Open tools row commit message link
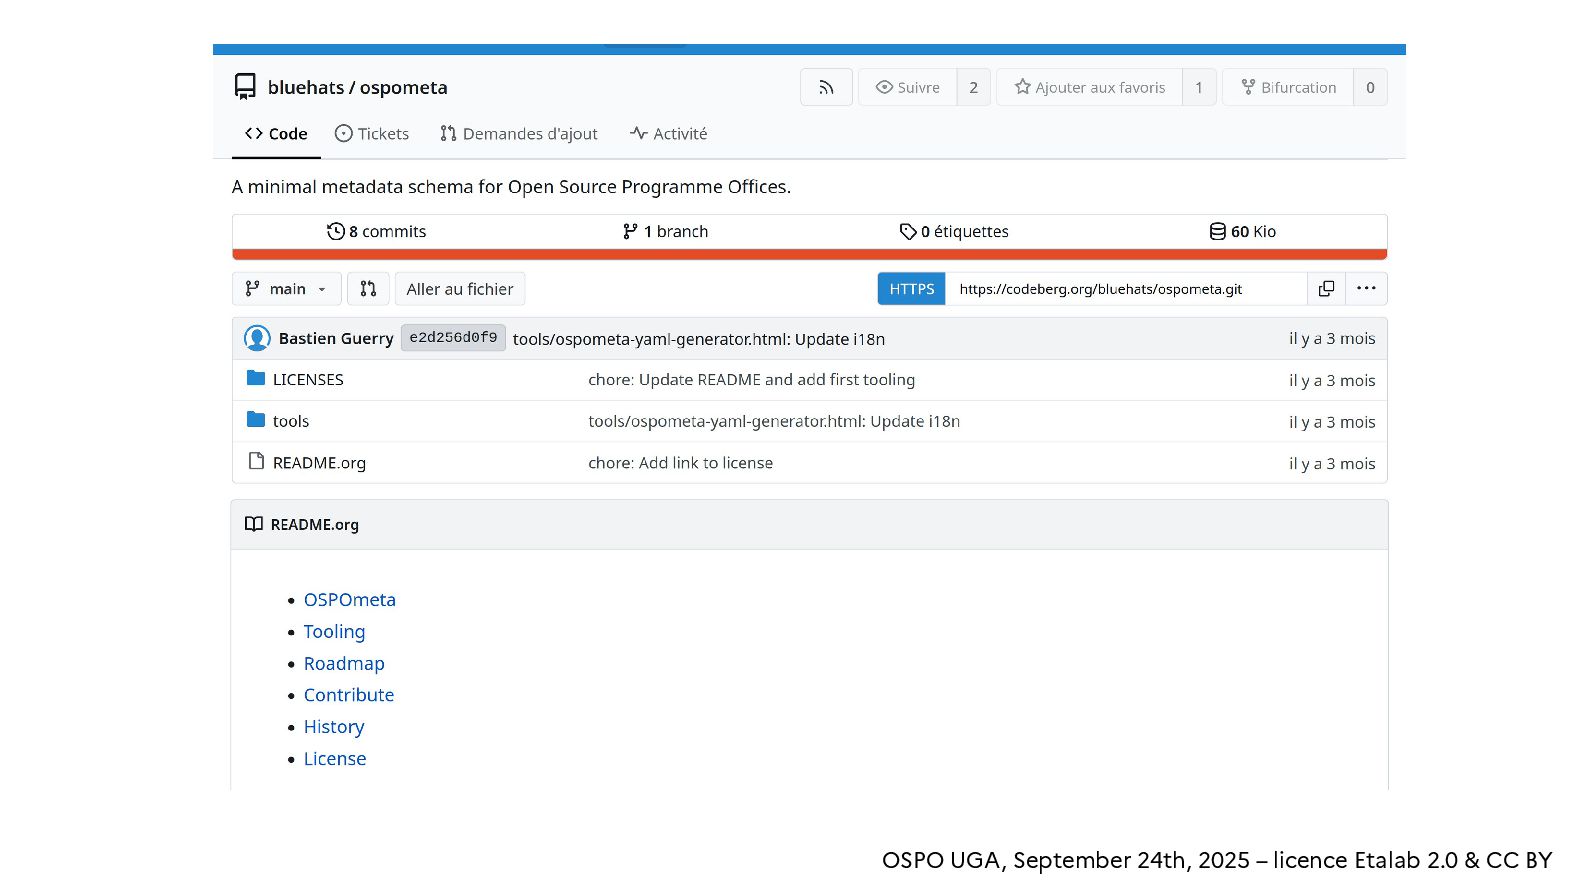The height and width of the screenshot is (893, 1587). point(774,422)
